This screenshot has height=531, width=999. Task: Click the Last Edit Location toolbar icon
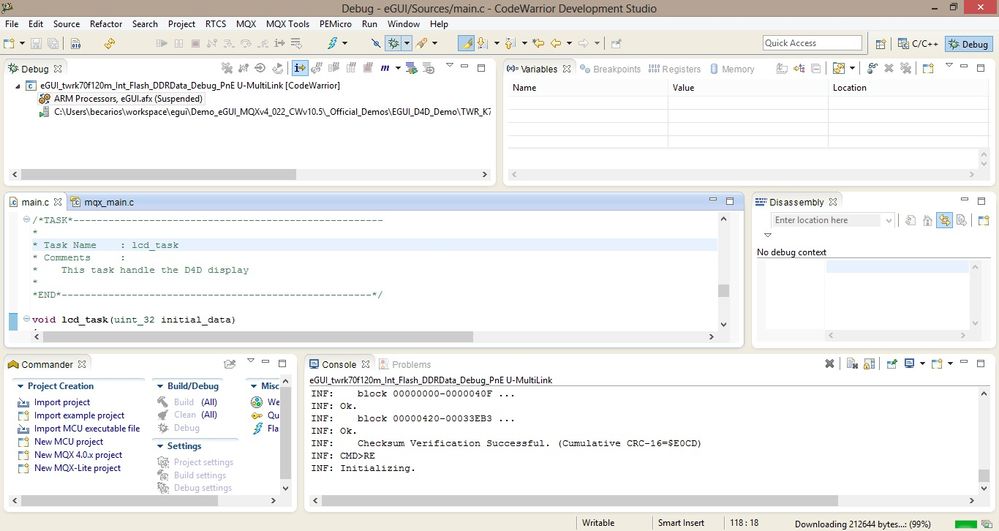point(538,43)
